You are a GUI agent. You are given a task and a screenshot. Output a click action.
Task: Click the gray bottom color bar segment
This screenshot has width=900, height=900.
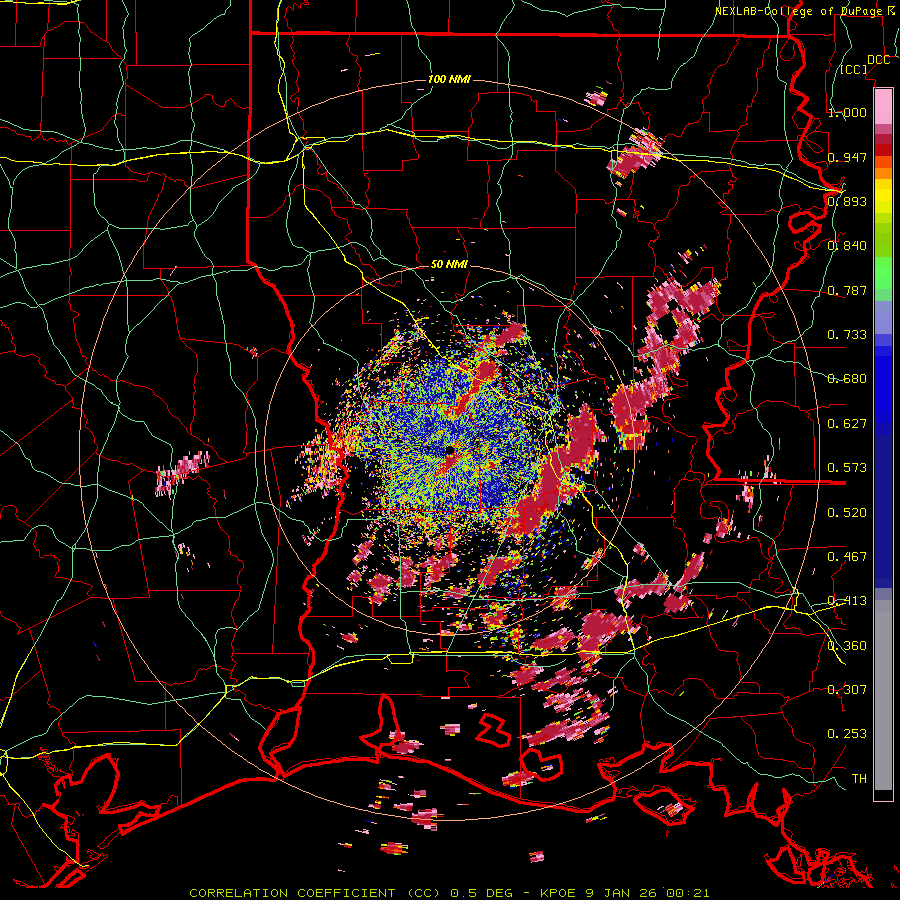[x=883, y=695]
